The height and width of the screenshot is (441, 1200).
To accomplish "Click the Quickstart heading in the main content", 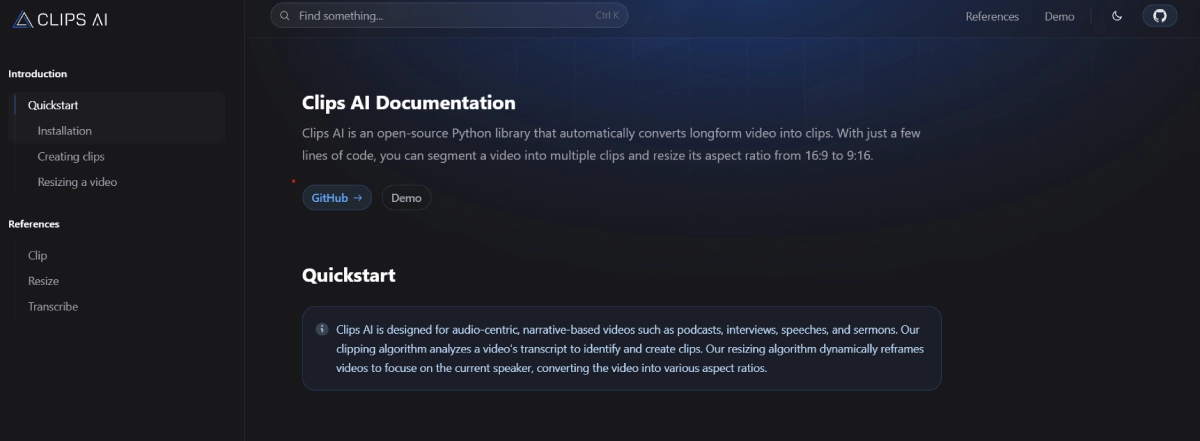I will [348, 275].
